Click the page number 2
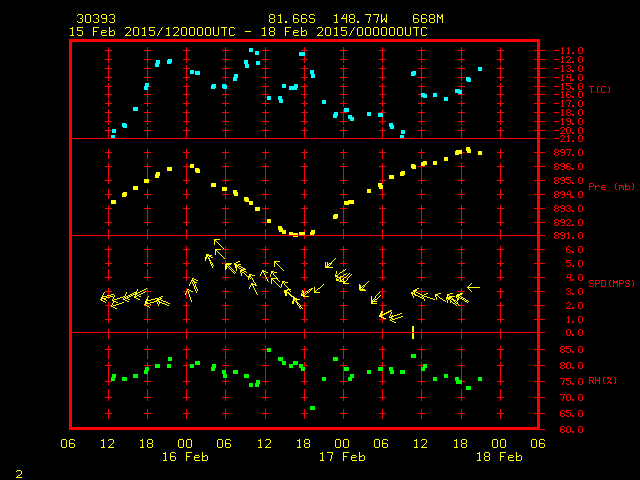 pos(19,474)
